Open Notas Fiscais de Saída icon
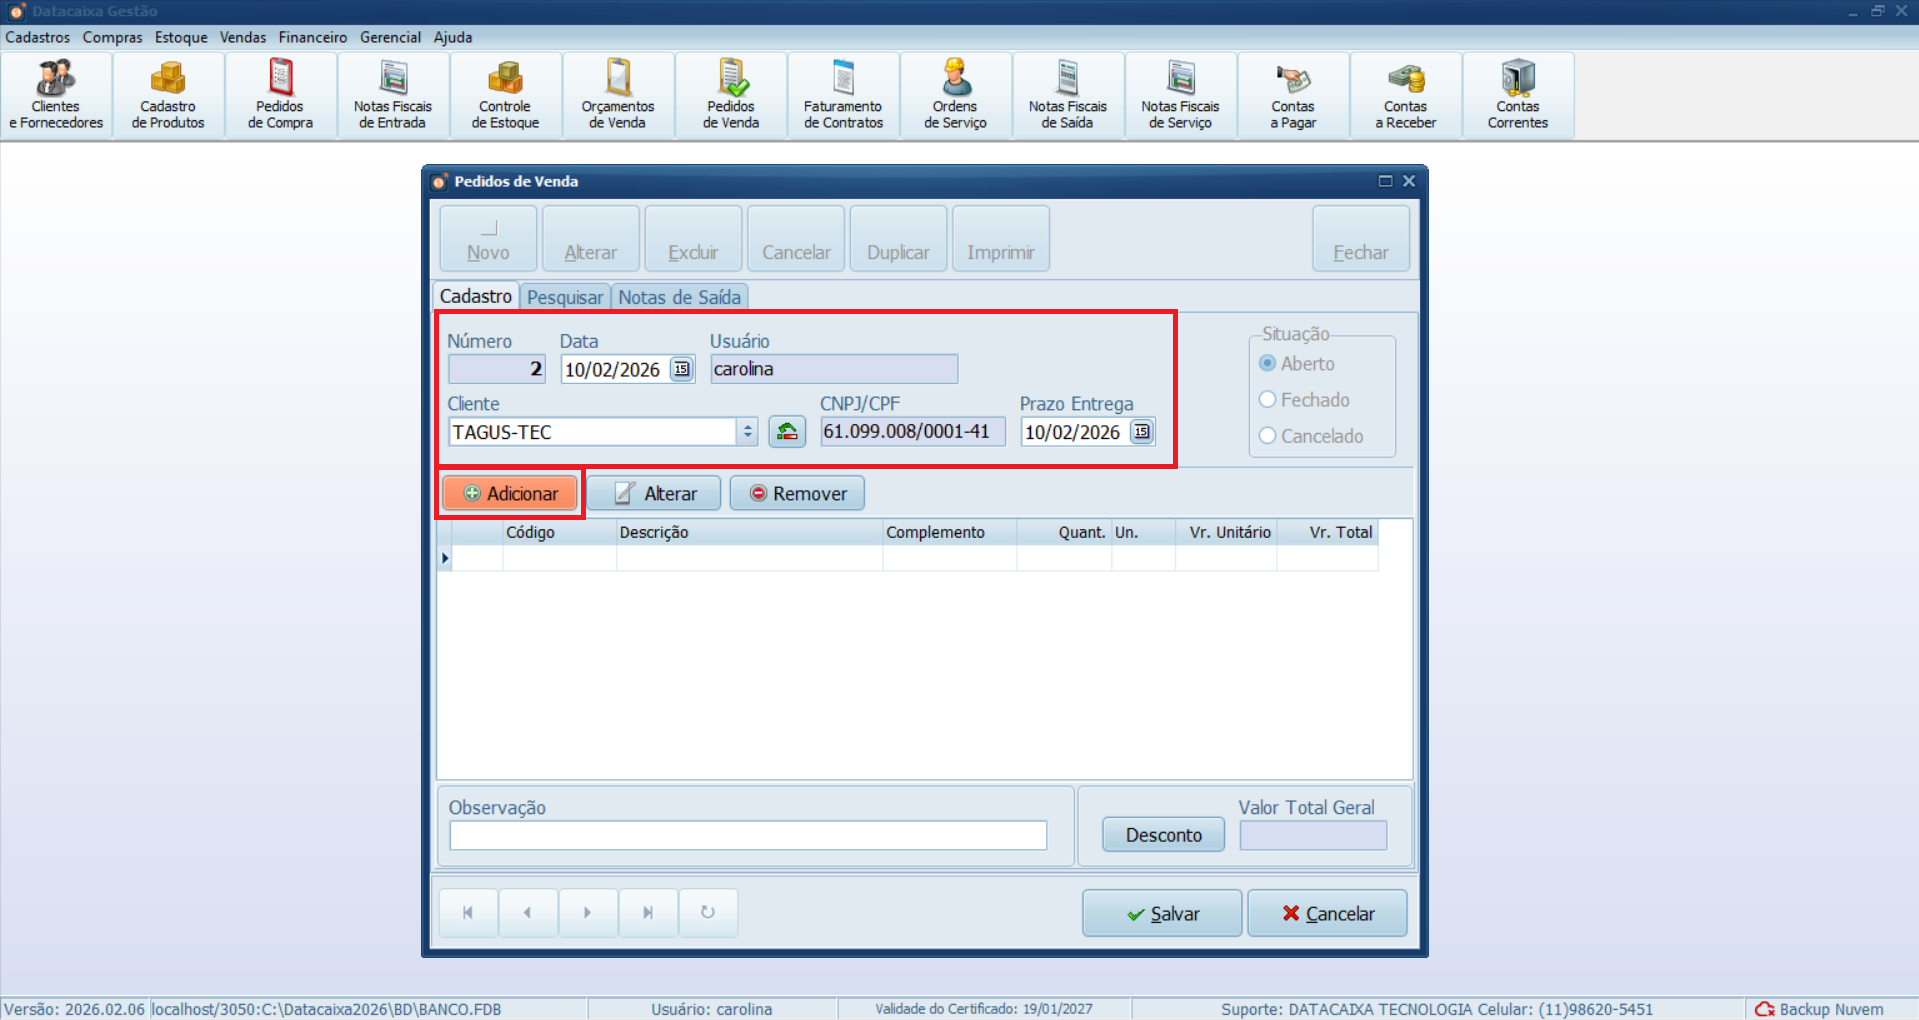This screenshot has height=1020, width=1919. pyautogui.click(x=1067, y=96)
